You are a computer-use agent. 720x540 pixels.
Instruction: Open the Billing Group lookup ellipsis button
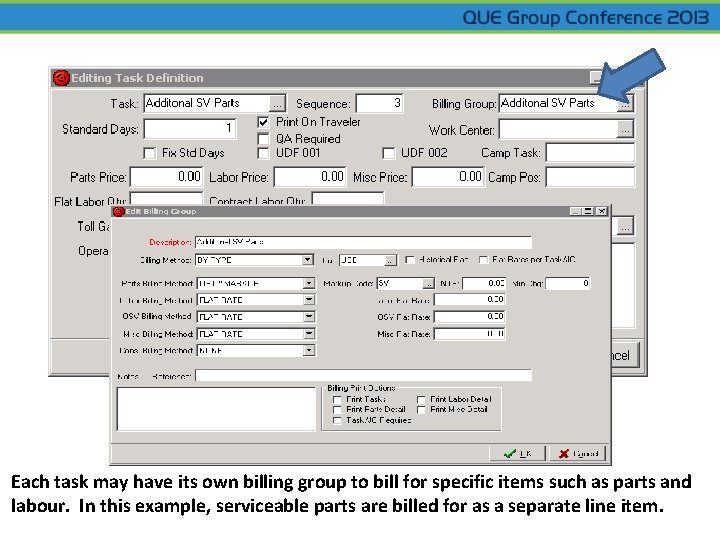(x=625, y=103)
